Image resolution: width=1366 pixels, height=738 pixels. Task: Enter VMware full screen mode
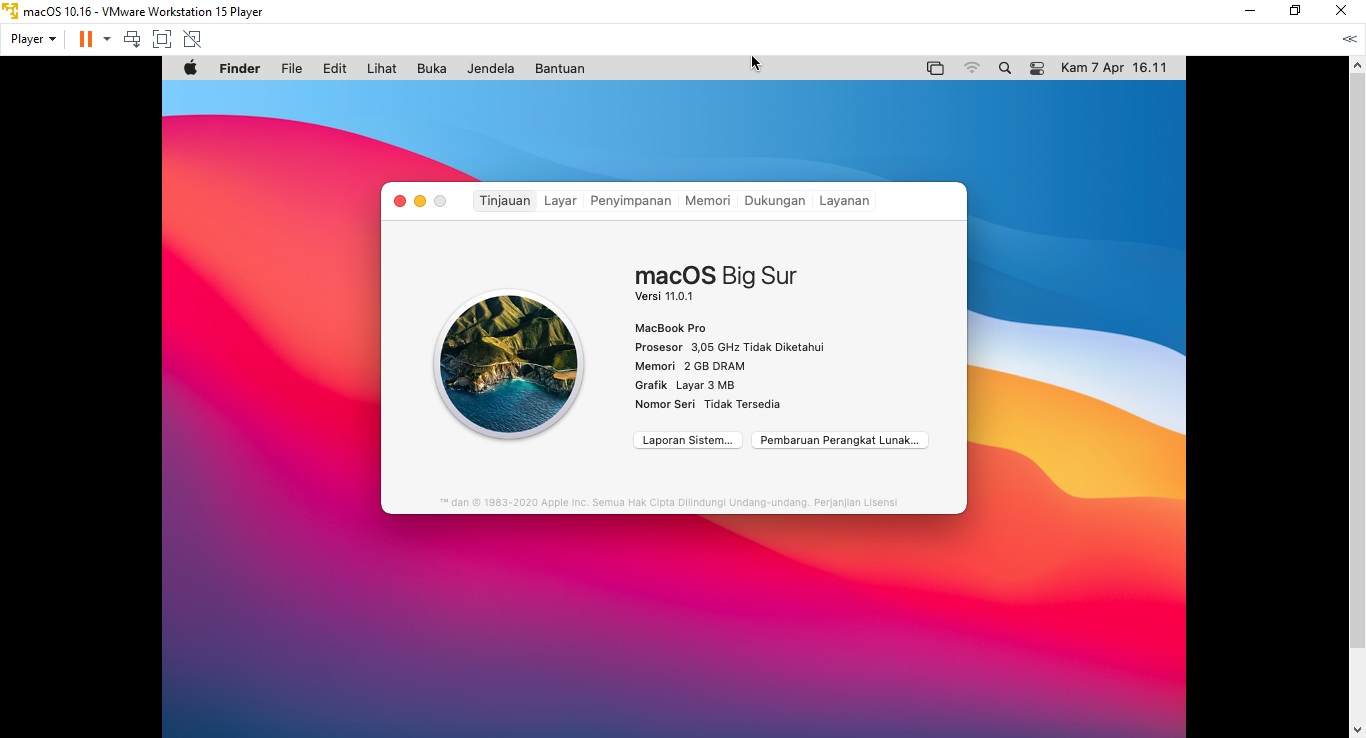tap(162, 39)
